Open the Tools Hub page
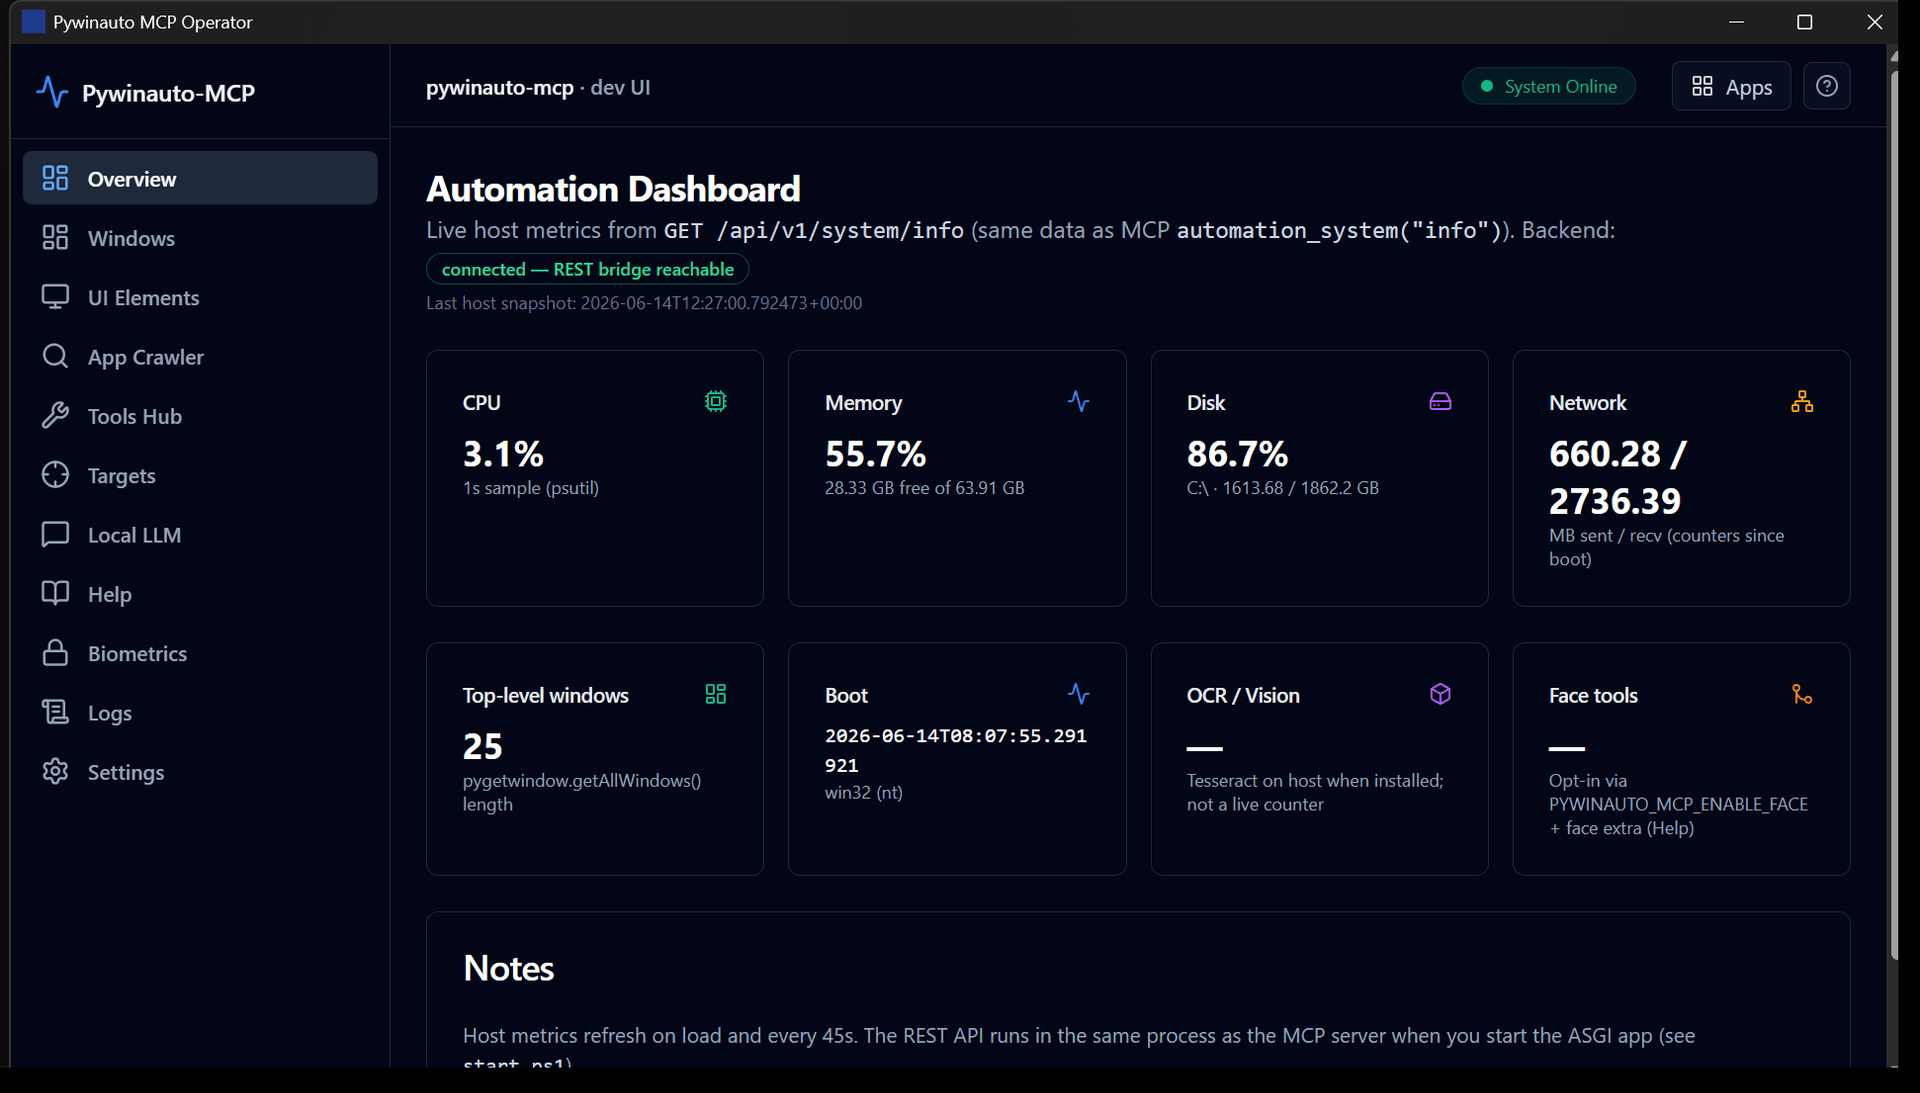Screen dimensions: 1920x1093 [x=200, y=416]
